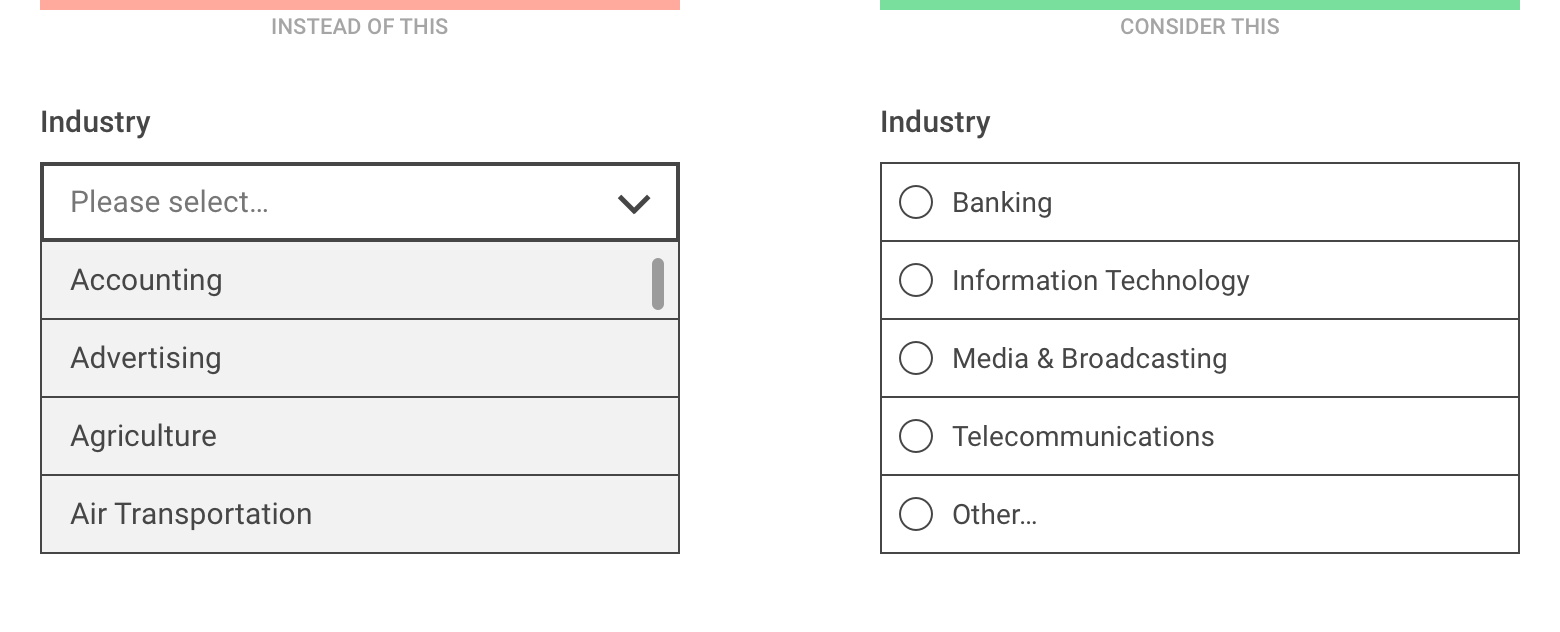Enable the Media & Broadcasting radio circle
1560x632 pixels.
pyautogui.click(x=916, y=358)
